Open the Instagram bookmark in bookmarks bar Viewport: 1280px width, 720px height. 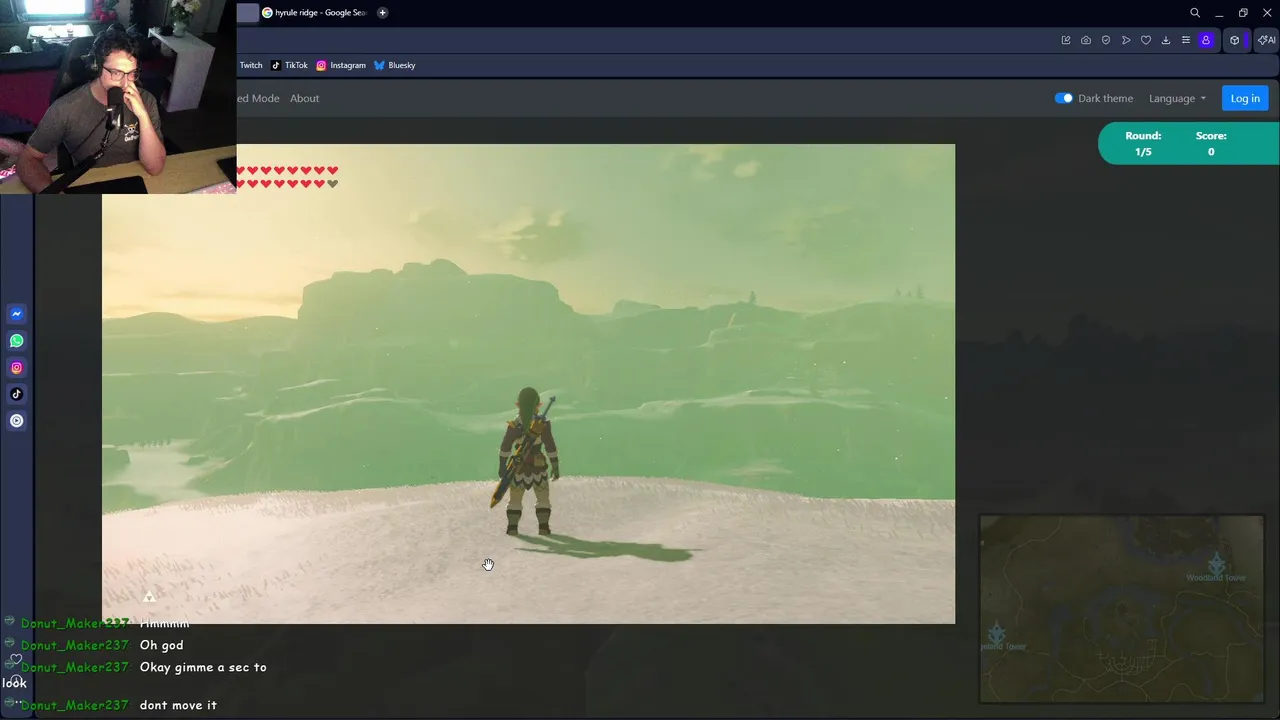coord(341,65)
